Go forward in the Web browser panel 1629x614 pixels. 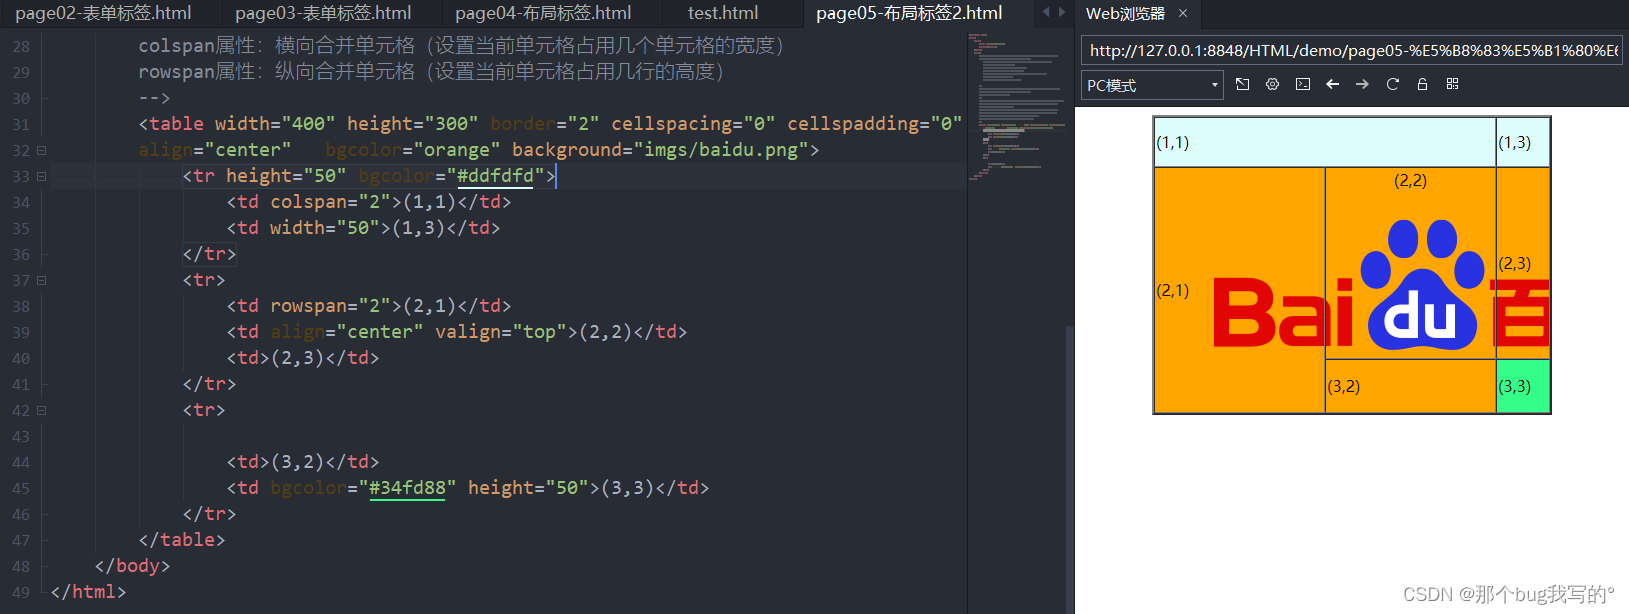pos(1362,84)
